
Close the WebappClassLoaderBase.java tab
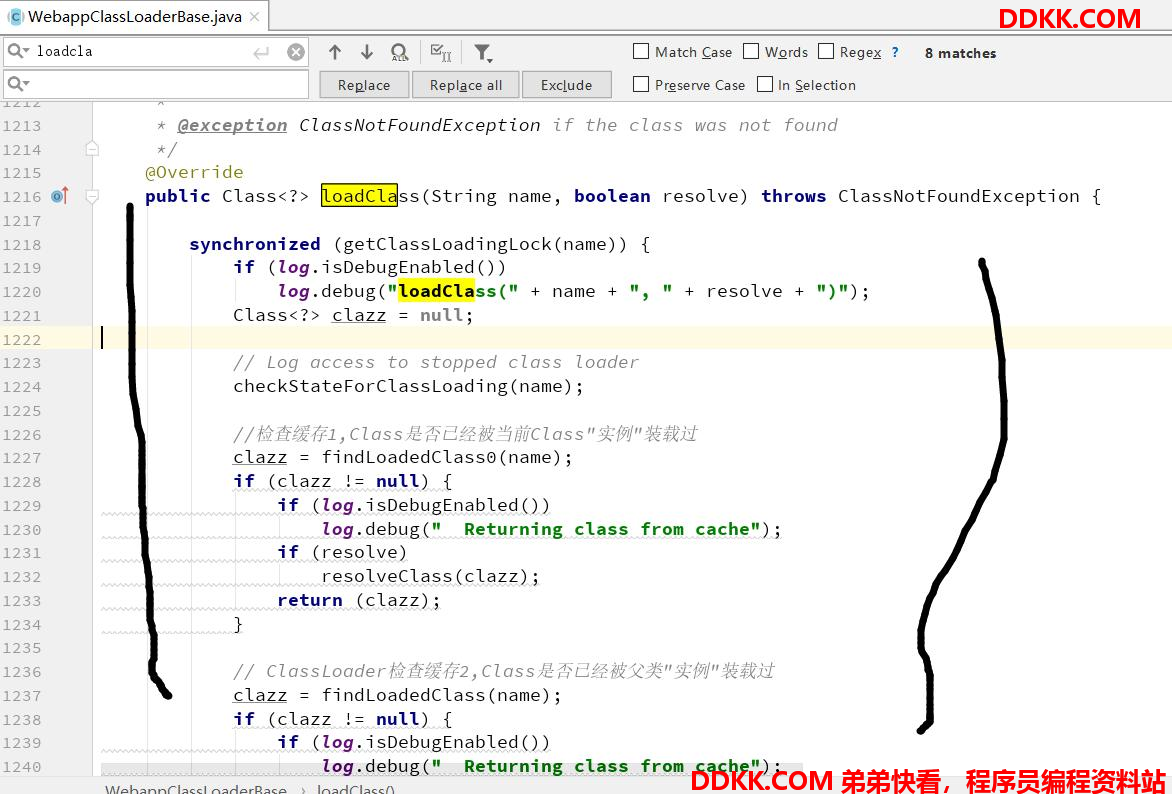pos(255,16)
